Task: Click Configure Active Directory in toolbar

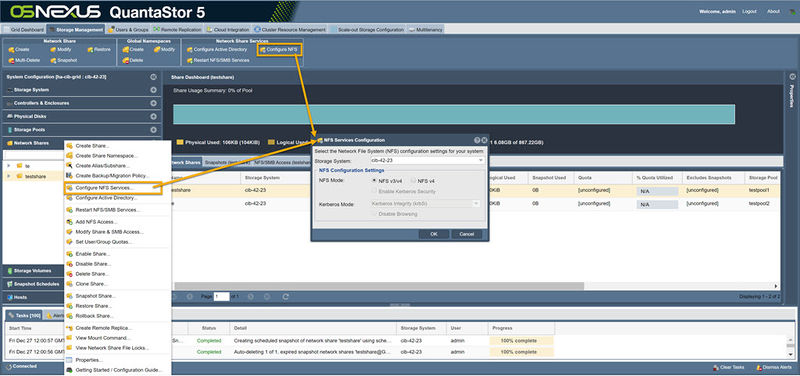Action: pyautogui.click(x=217, y=49)
